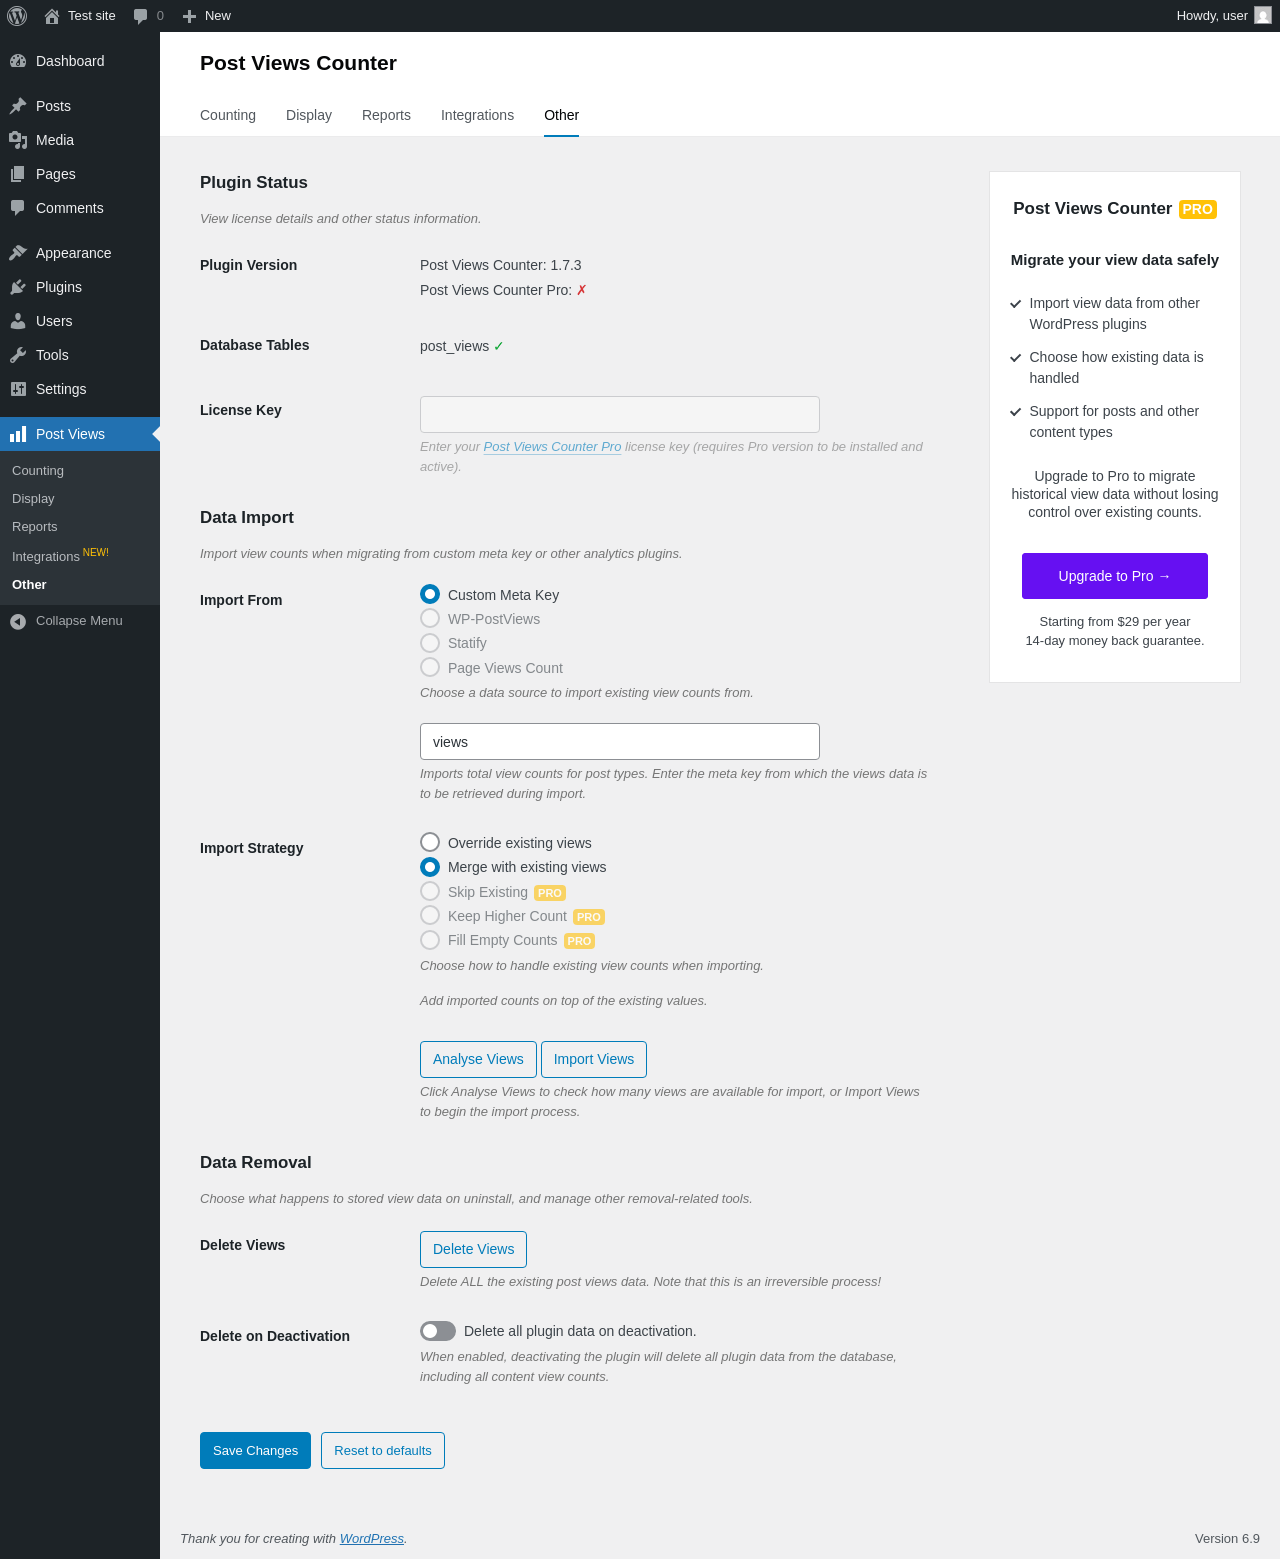Select Custom Meta Key import source
Image resolution: width=1280 pixels, height=1559 pixels.
pos(430,594)
